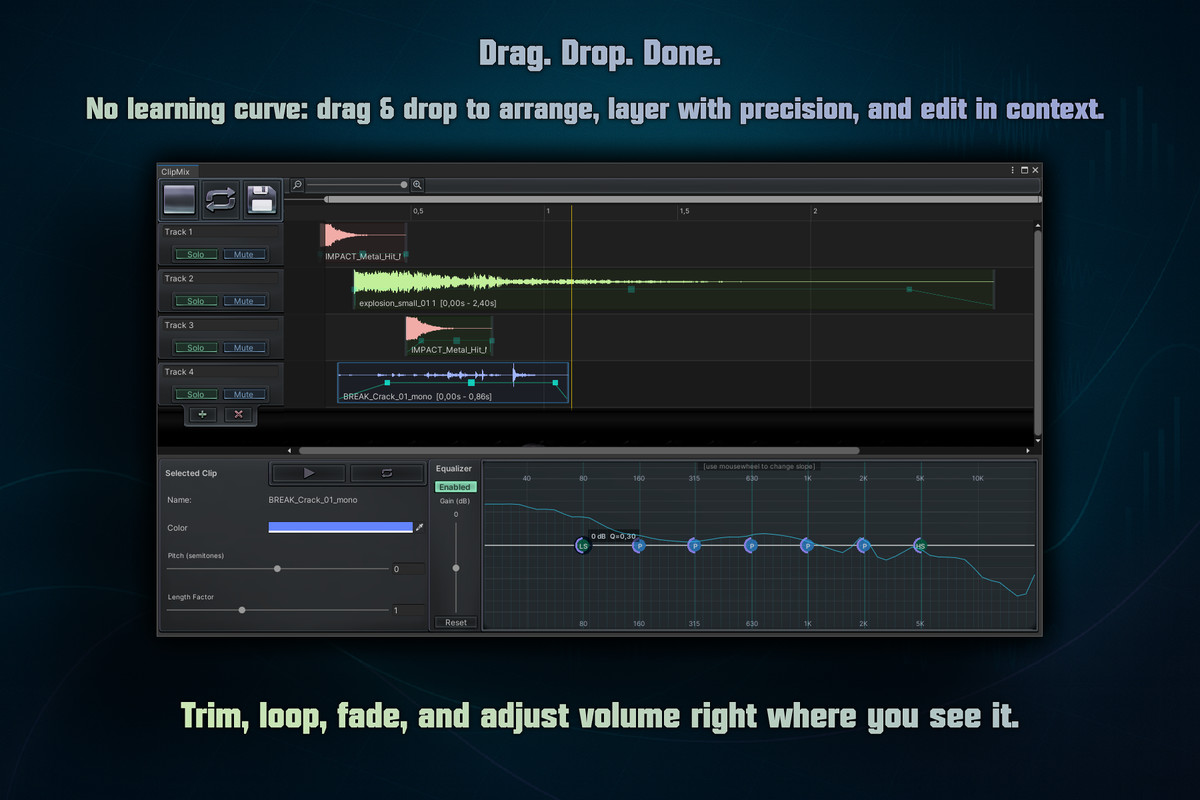1200x800 pixels.
Task: Add a new track with the plus icon
Action: [x=201, y=413]
